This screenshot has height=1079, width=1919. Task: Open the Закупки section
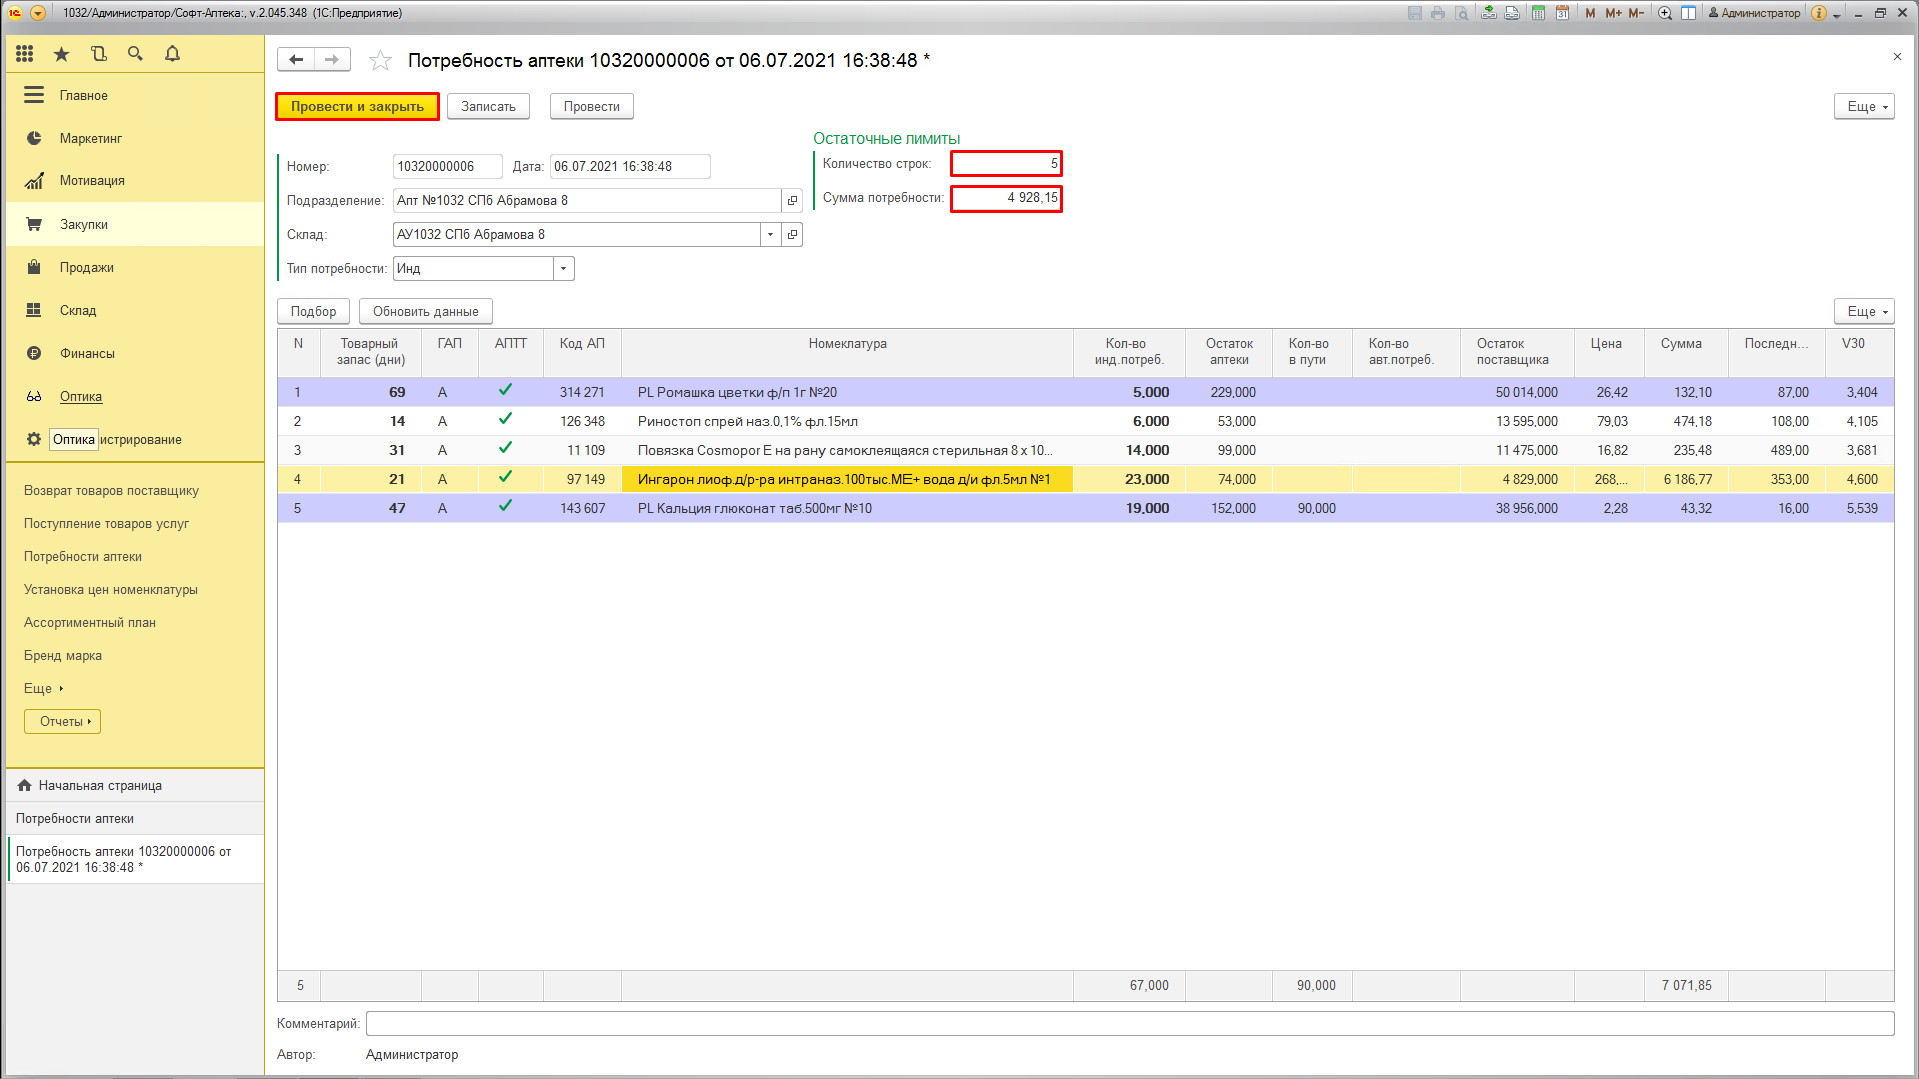click(84, 225)
